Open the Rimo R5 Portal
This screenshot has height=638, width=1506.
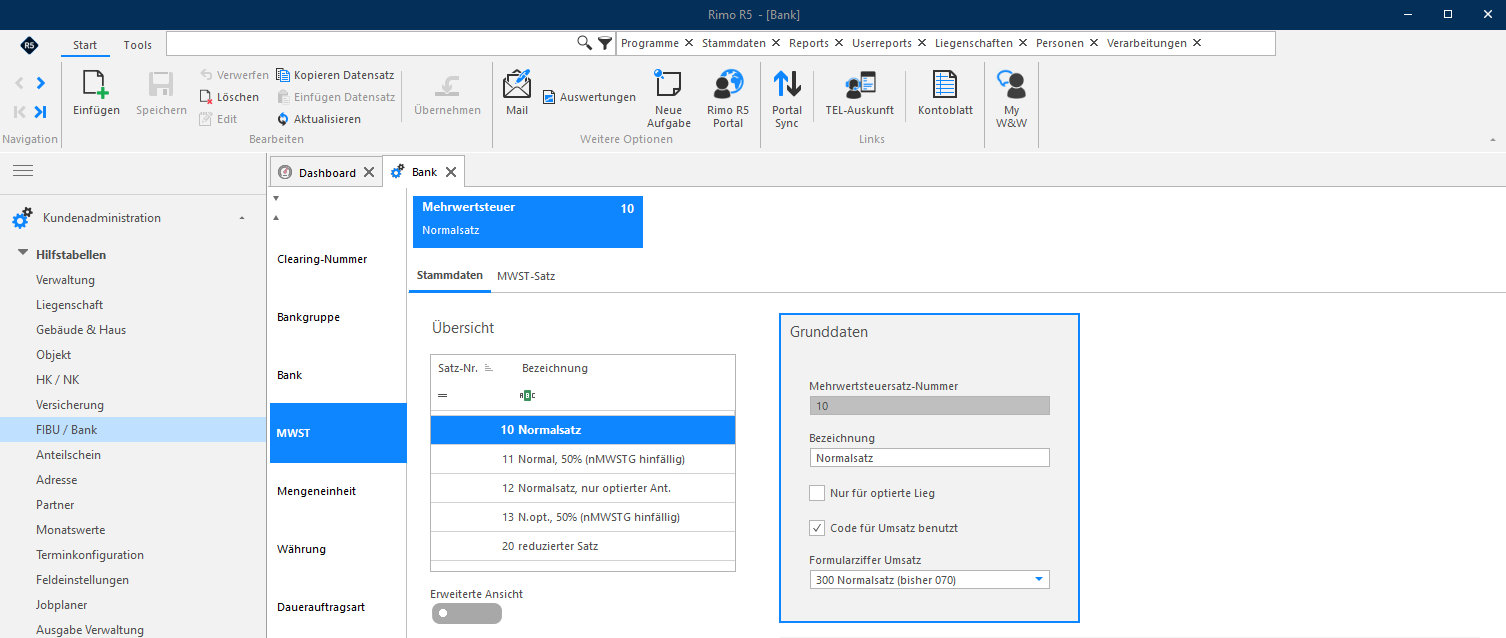[x=728, y=99]
